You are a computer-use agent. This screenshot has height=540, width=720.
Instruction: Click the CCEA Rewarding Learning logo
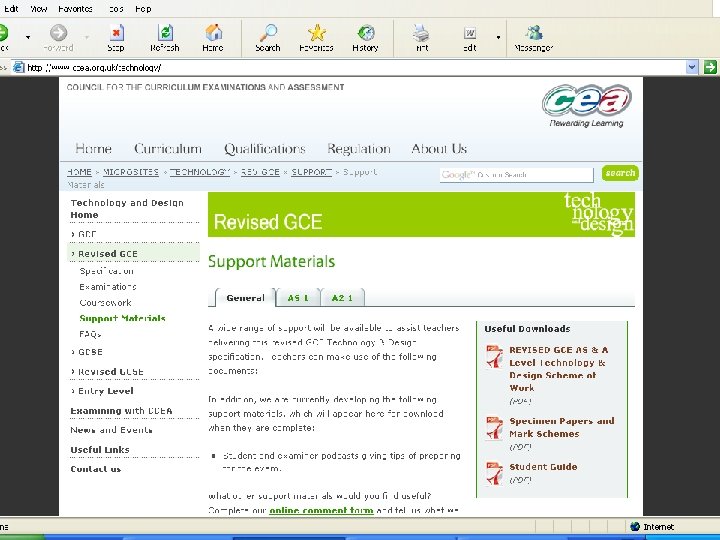586,106
